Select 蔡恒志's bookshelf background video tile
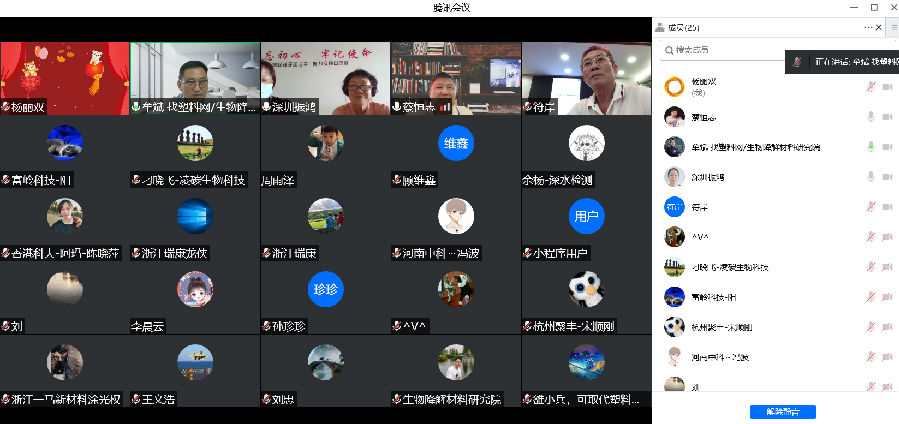Image resolution: width=899 pixels, height=424 pixels. [x=456, y=78]
